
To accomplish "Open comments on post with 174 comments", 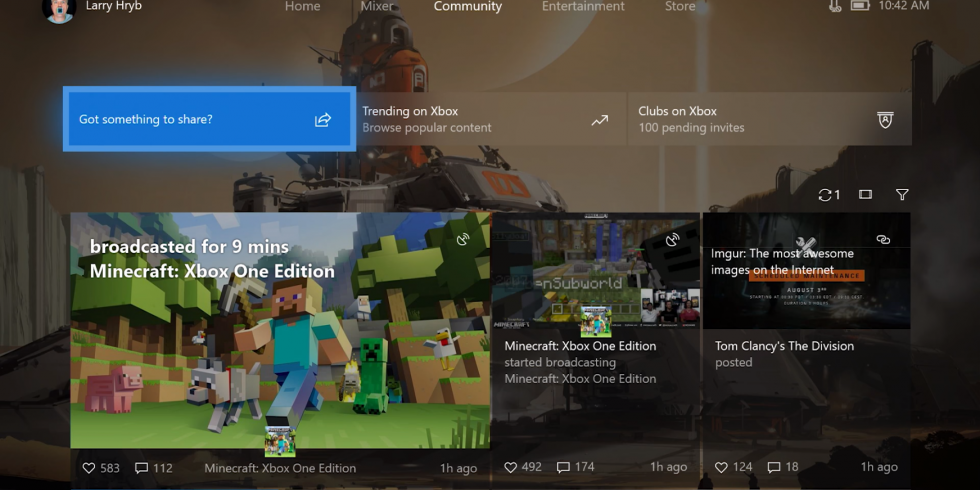I will [576, 467].
